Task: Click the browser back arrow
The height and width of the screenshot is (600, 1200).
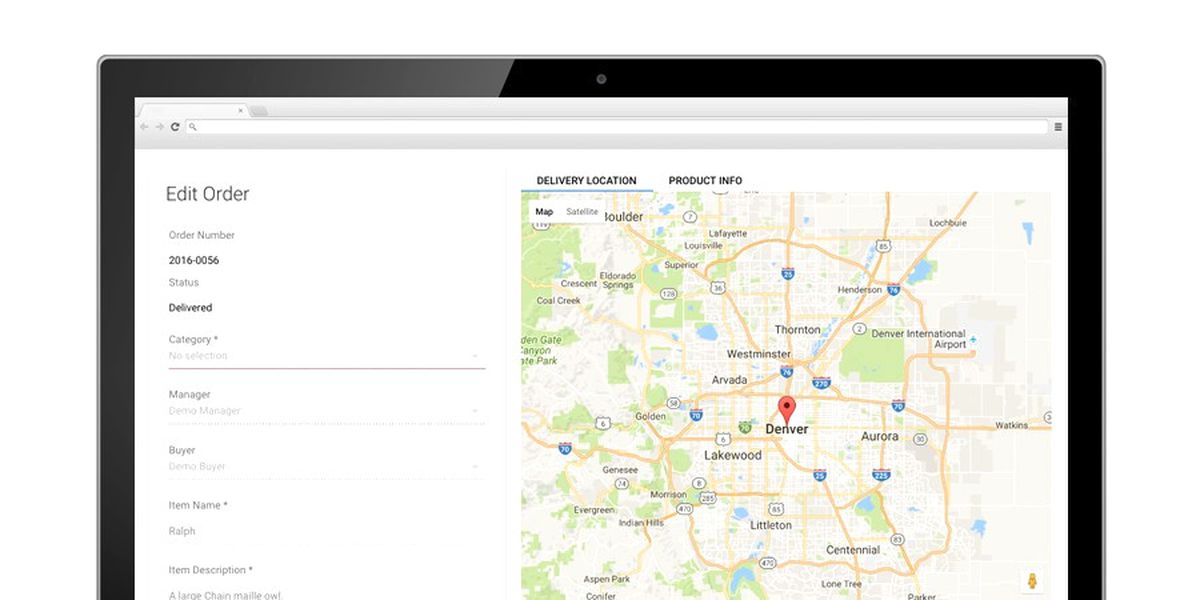Action: (x=144, y=127)
